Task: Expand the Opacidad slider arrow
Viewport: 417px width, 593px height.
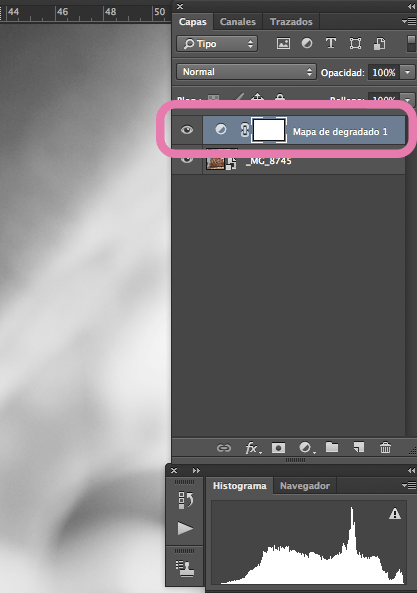Action: tap(408, 72)
